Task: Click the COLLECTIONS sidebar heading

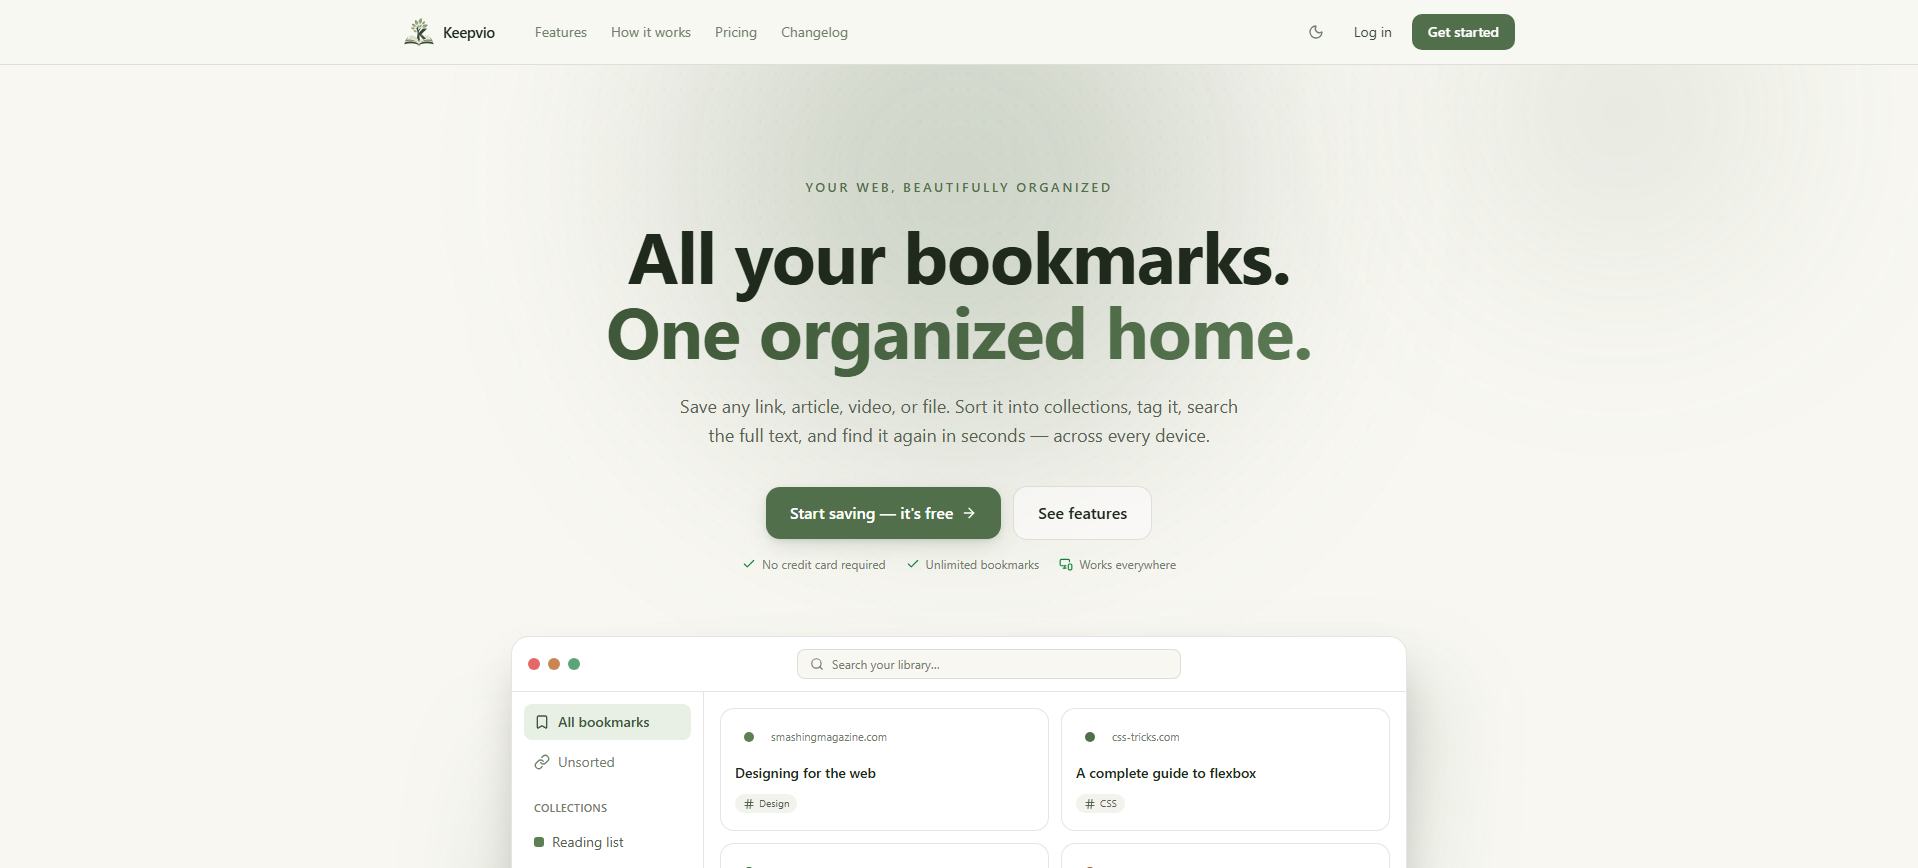Action: coord(571,808)
